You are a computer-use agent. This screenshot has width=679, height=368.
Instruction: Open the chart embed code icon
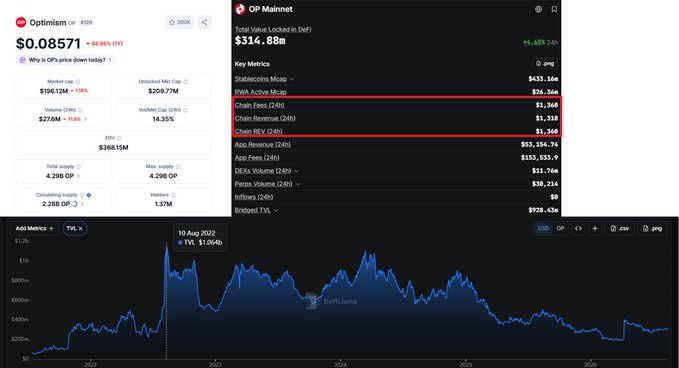pyautogui.click(x=578, y=228)
